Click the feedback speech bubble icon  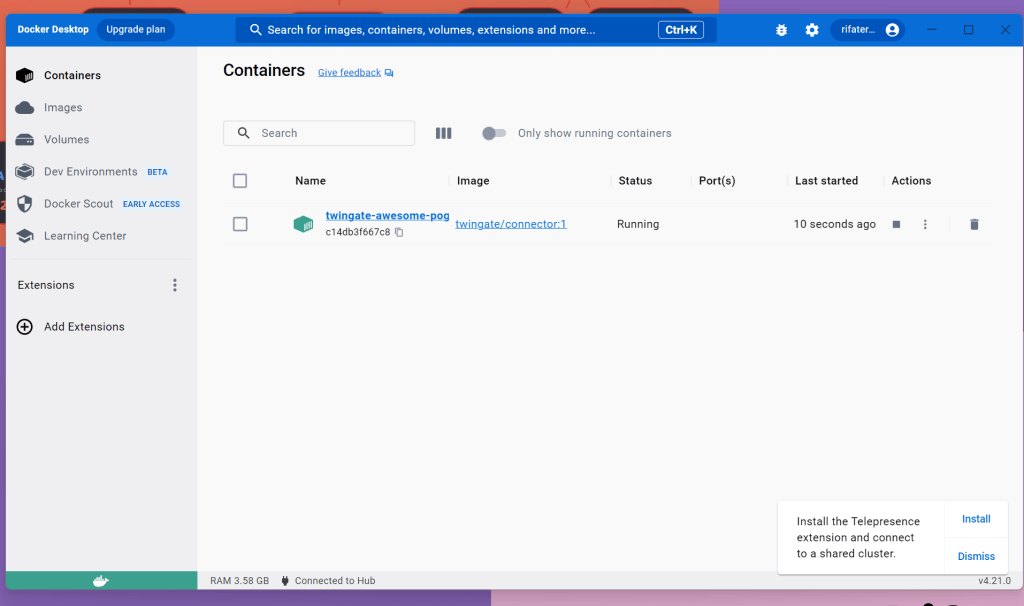389,73
